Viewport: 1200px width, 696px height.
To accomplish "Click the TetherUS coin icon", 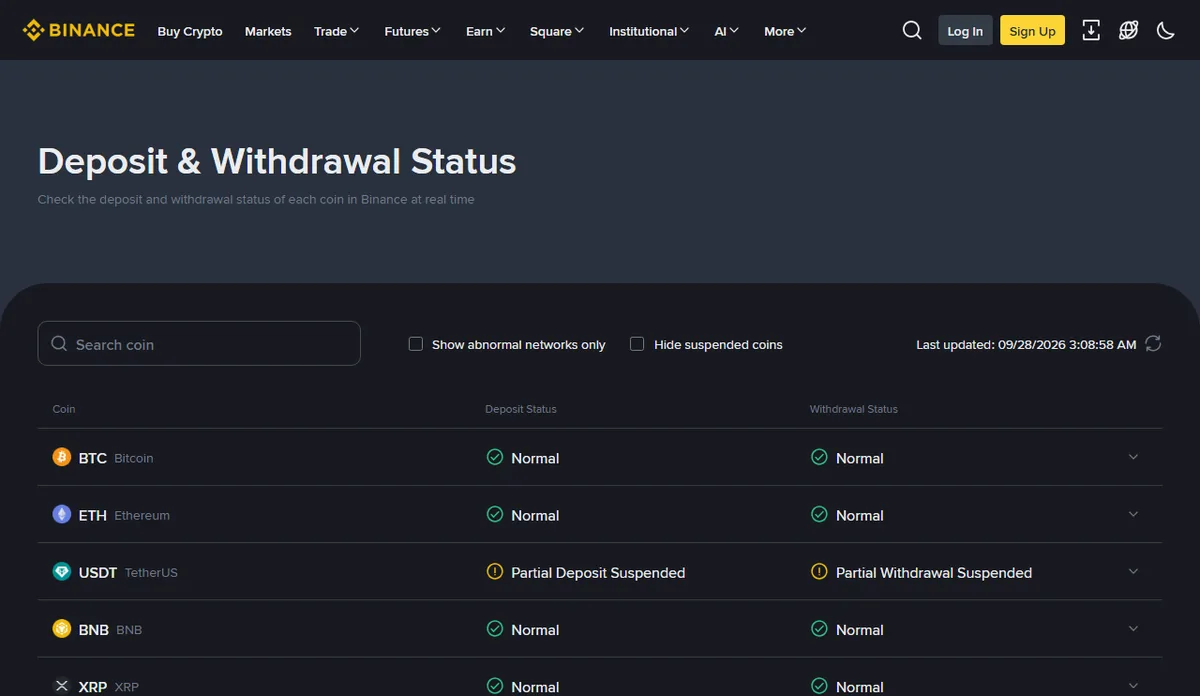I will (x=62, y=572).
